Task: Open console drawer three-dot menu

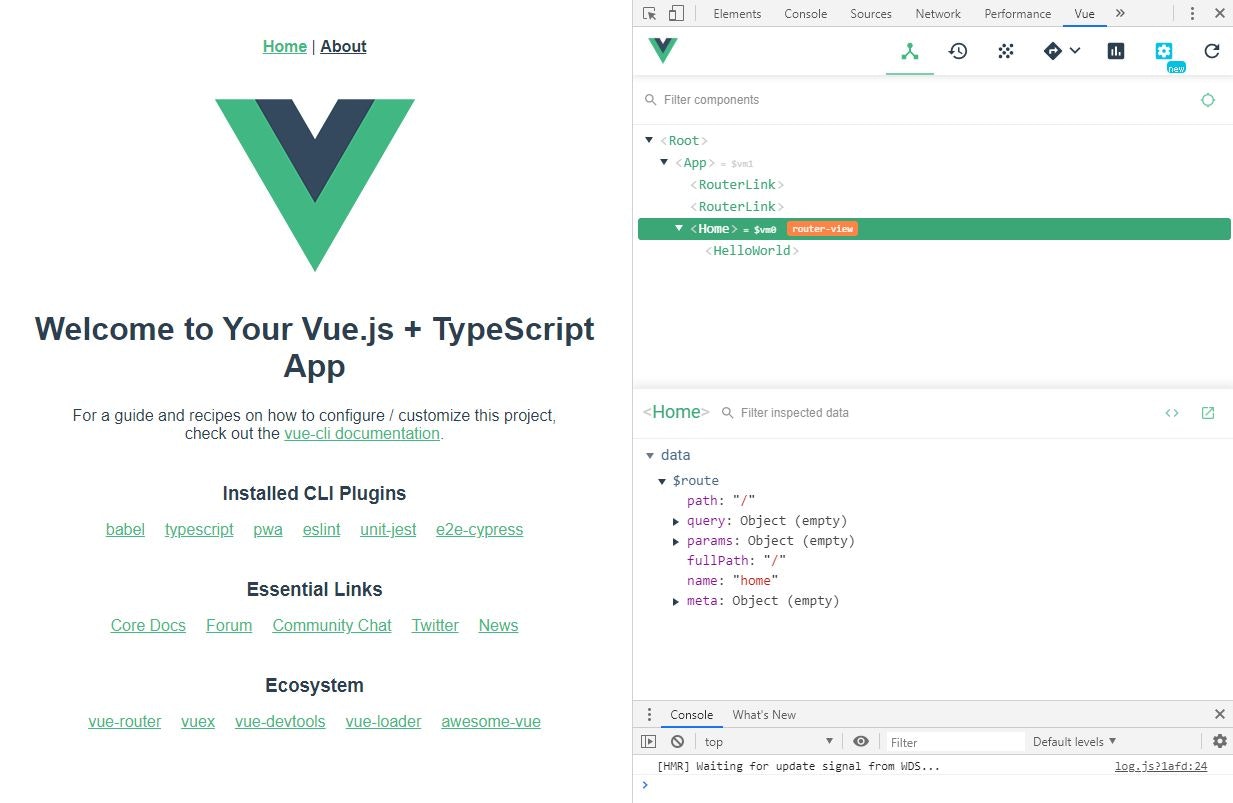Action: pyautogui.click(x=649, y=714)
